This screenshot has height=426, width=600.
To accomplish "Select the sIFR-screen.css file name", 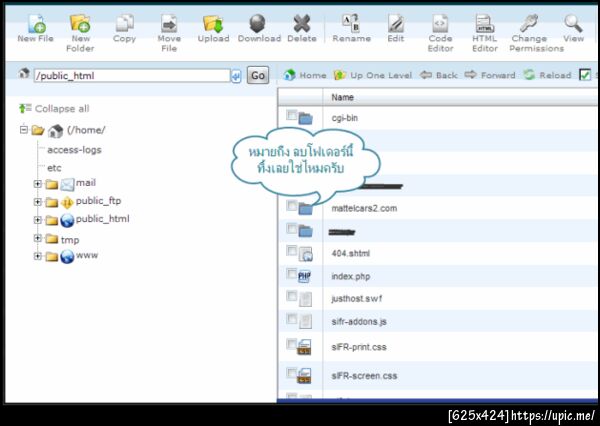I will coord(364,376).
